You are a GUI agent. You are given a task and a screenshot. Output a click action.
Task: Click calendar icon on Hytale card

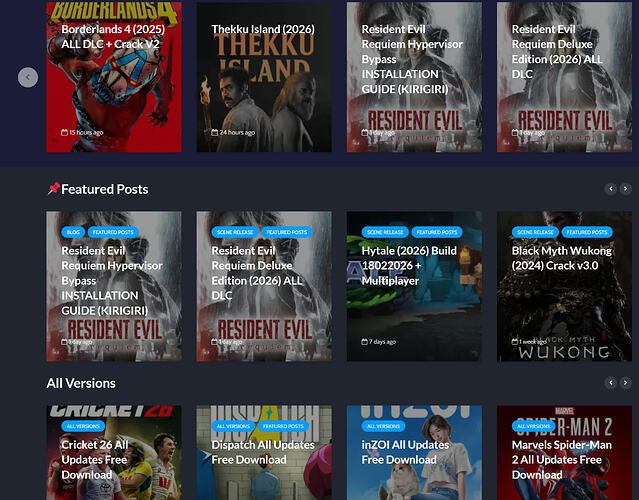click(x=364, y=341)
